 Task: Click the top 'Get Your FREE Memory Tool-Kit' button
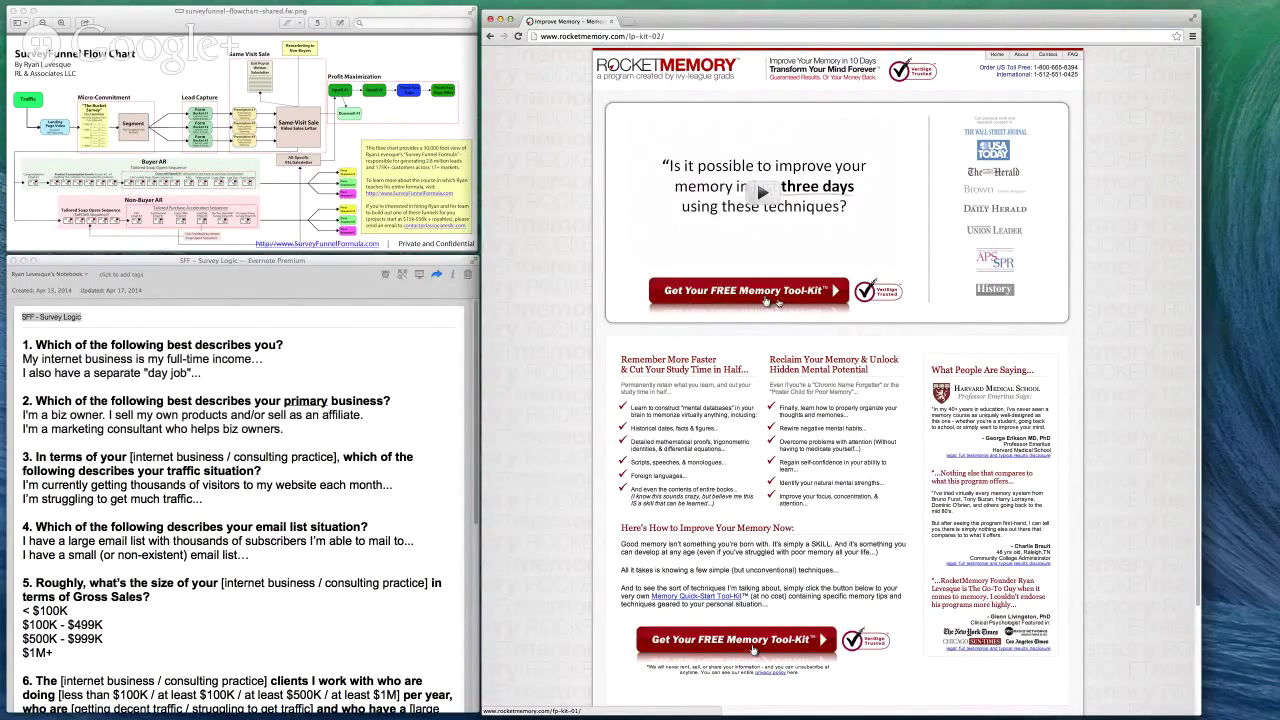(749, 291)
